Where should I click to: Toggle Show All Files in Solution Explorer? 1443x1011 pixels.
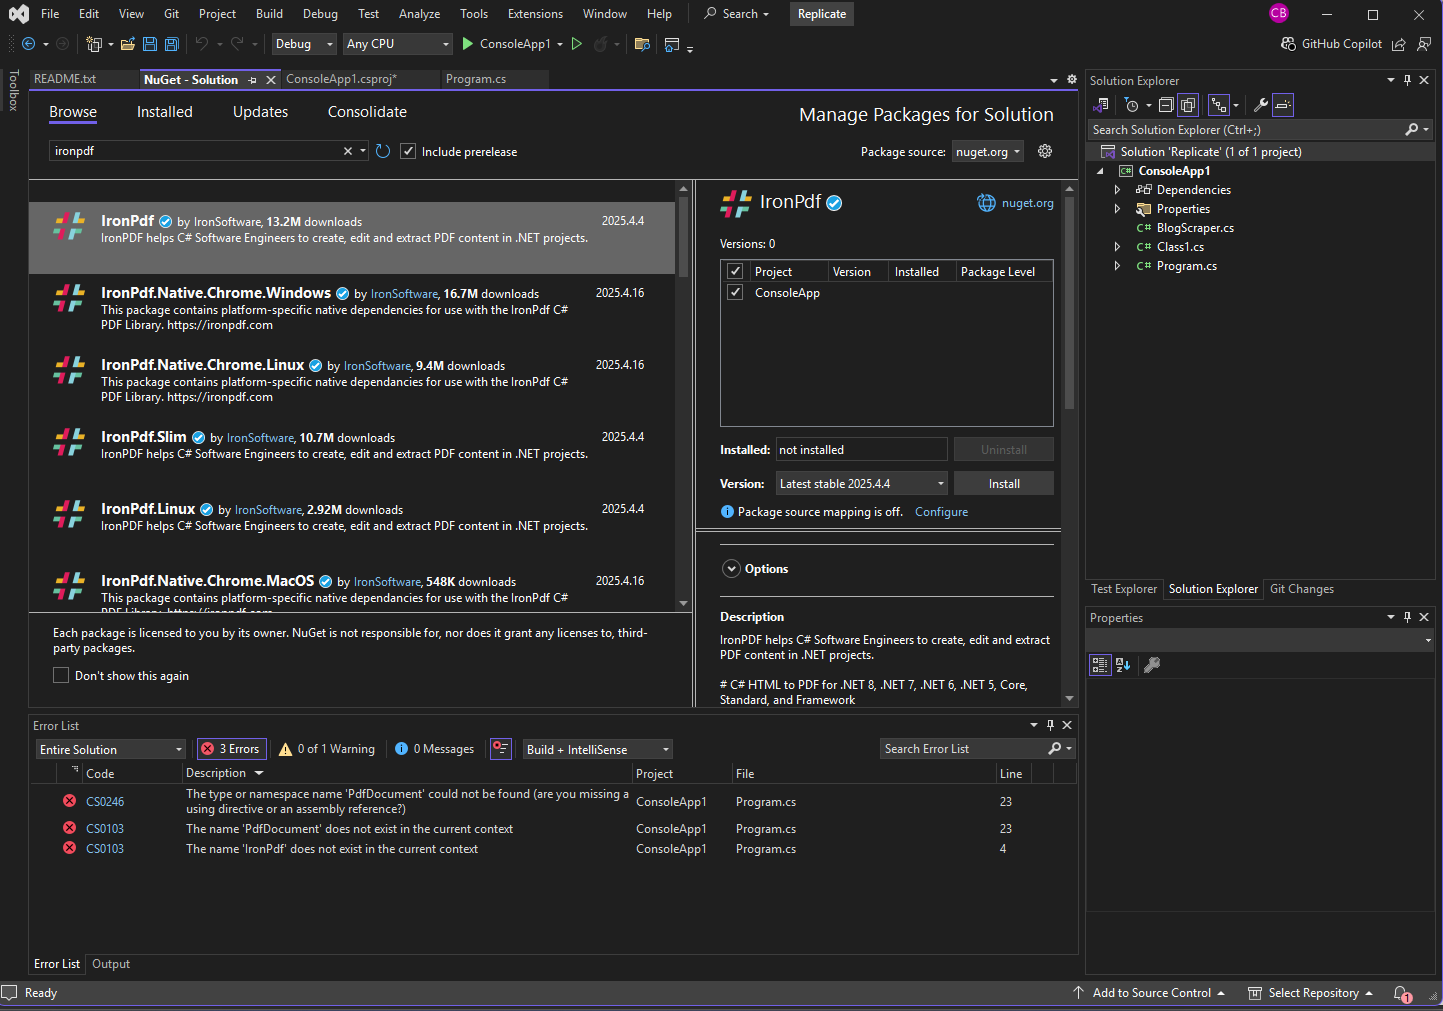pyautogui.click(x=1188, y=105)
